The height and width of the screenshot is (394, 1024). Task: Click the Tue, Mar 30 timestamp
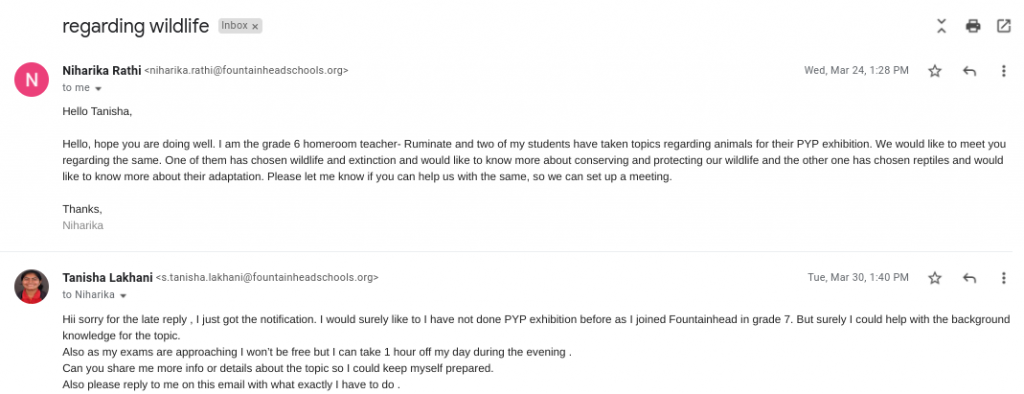pos(858,278)
